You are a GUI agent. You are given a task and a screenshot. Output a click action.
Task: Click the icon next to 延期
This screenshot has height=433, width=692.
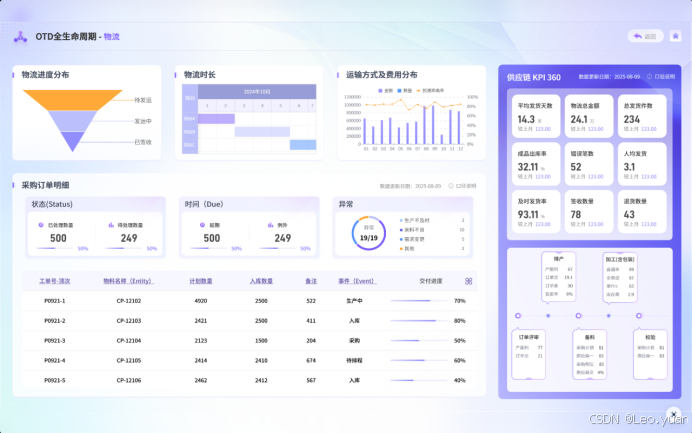tap(202, 225)
